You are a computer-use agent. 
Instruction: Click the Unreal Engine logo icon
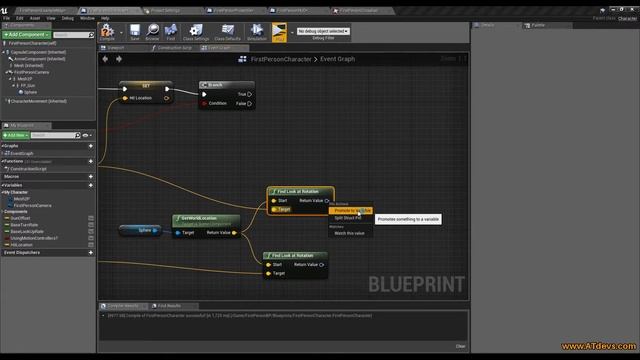pyautogui.click(x=4, y=11)
